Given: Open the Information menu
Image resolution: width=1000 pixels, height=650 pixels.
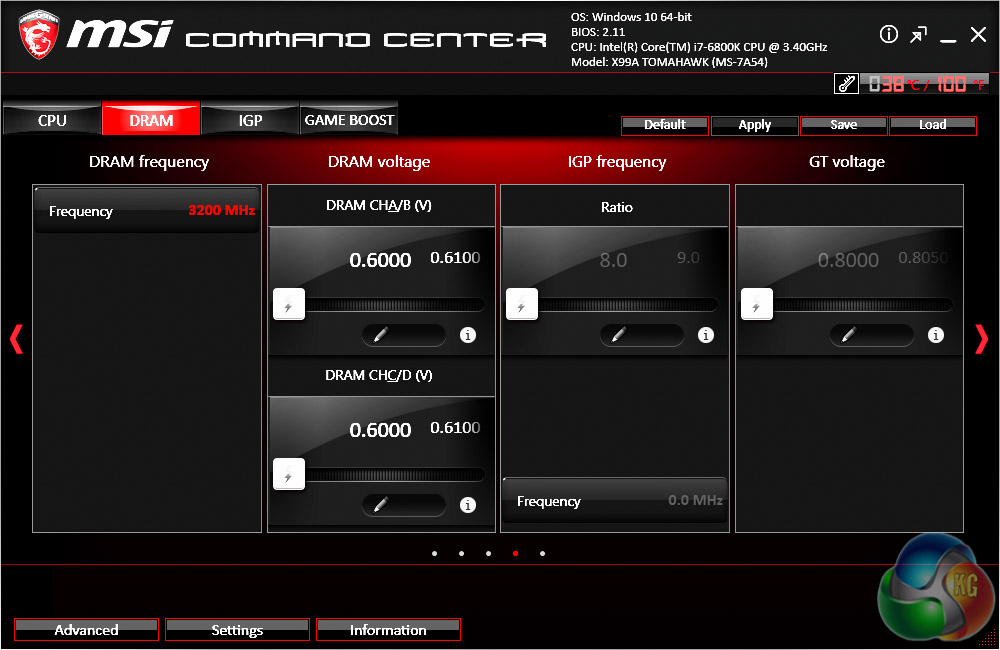Looking at the screenshot, I should (388, 630).
